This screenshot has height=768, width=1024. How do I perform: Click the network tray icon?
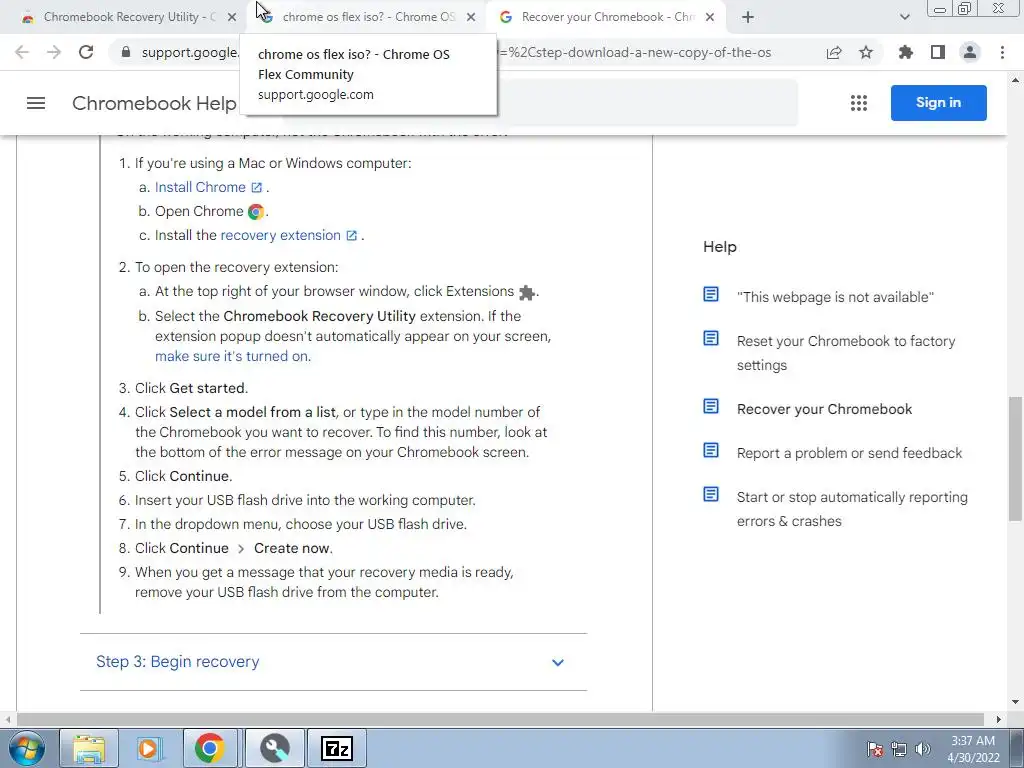click(x=899, y=749)
